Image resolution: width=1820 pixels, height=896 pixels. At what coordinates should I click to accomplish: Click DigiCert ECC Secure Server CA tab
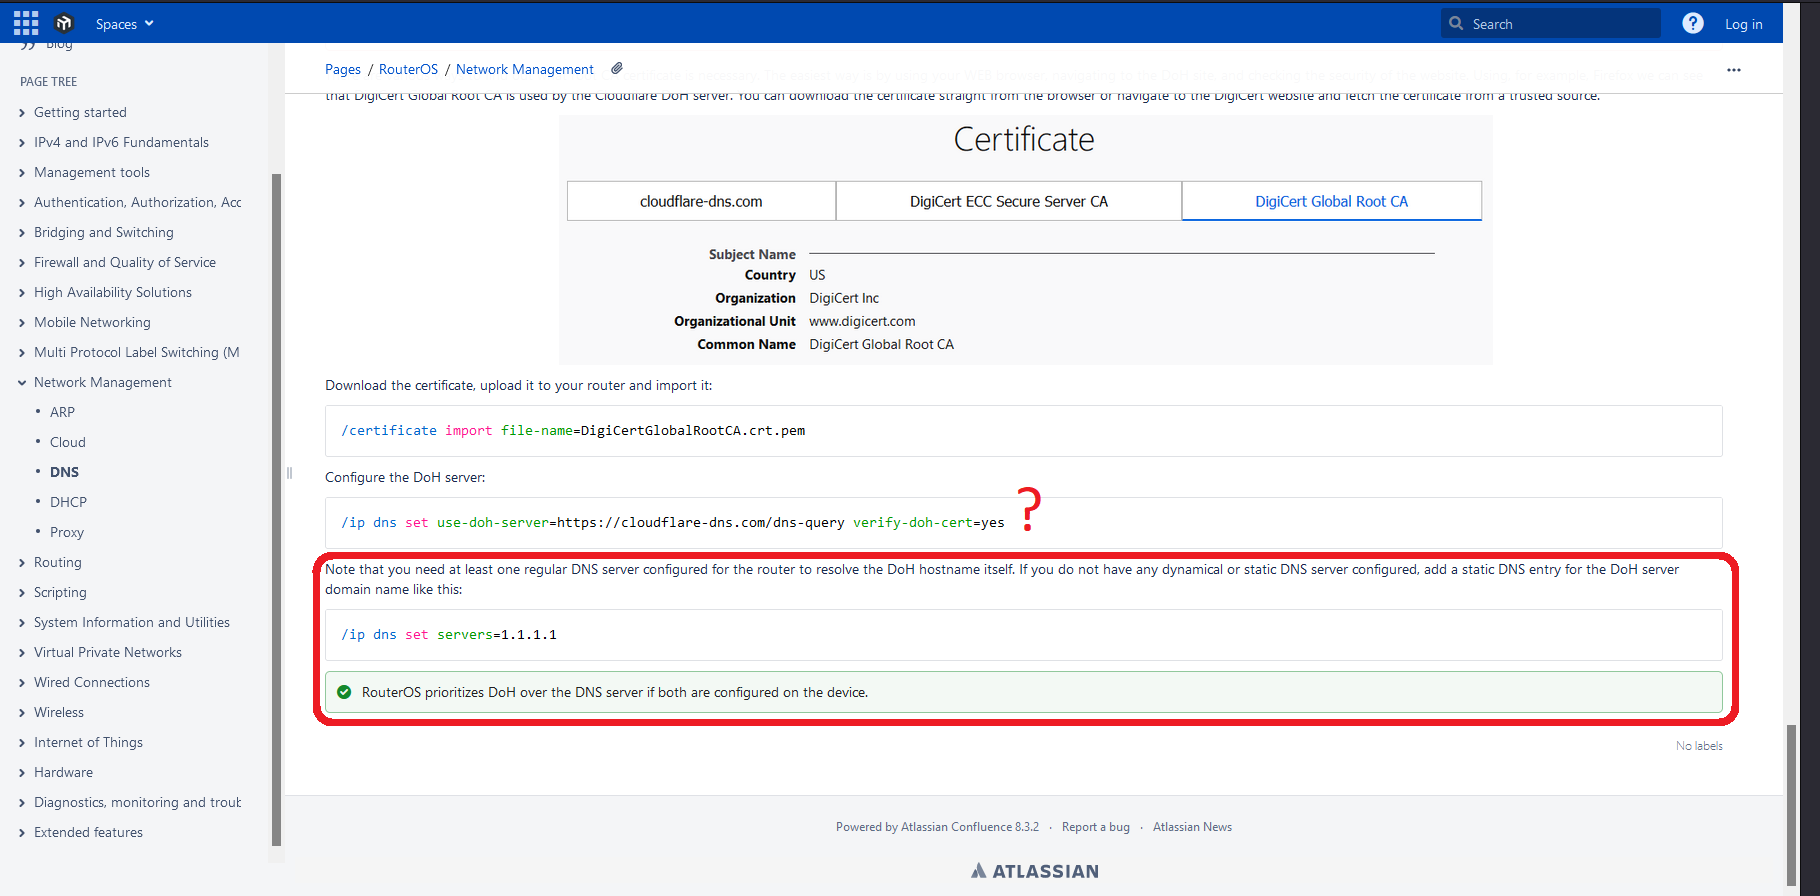click(x=1009, y=201)
